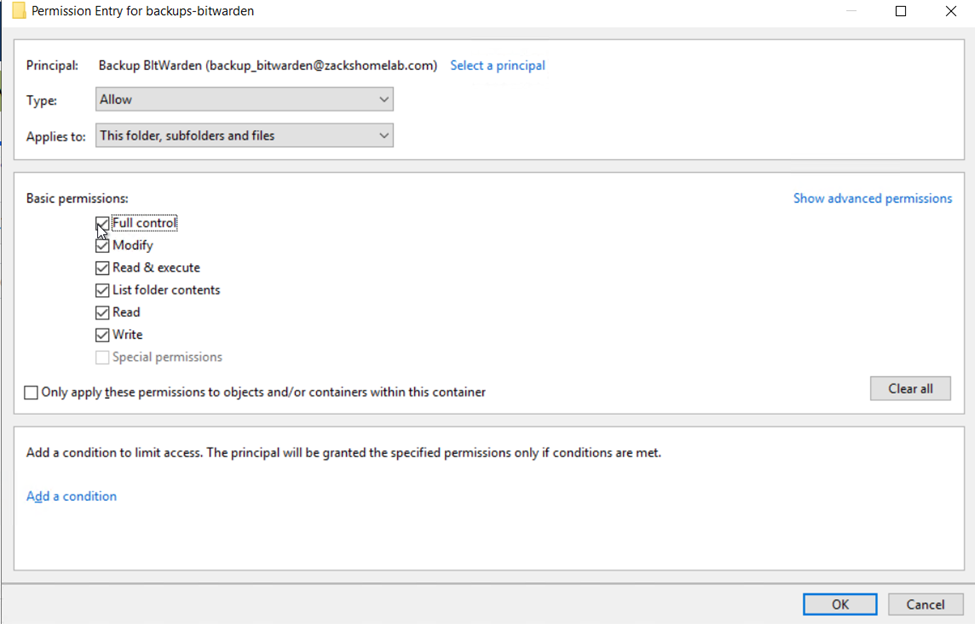975x624 pixels.
Task: Click the folder icon in title bar
Action: click(x=19, y=11)
